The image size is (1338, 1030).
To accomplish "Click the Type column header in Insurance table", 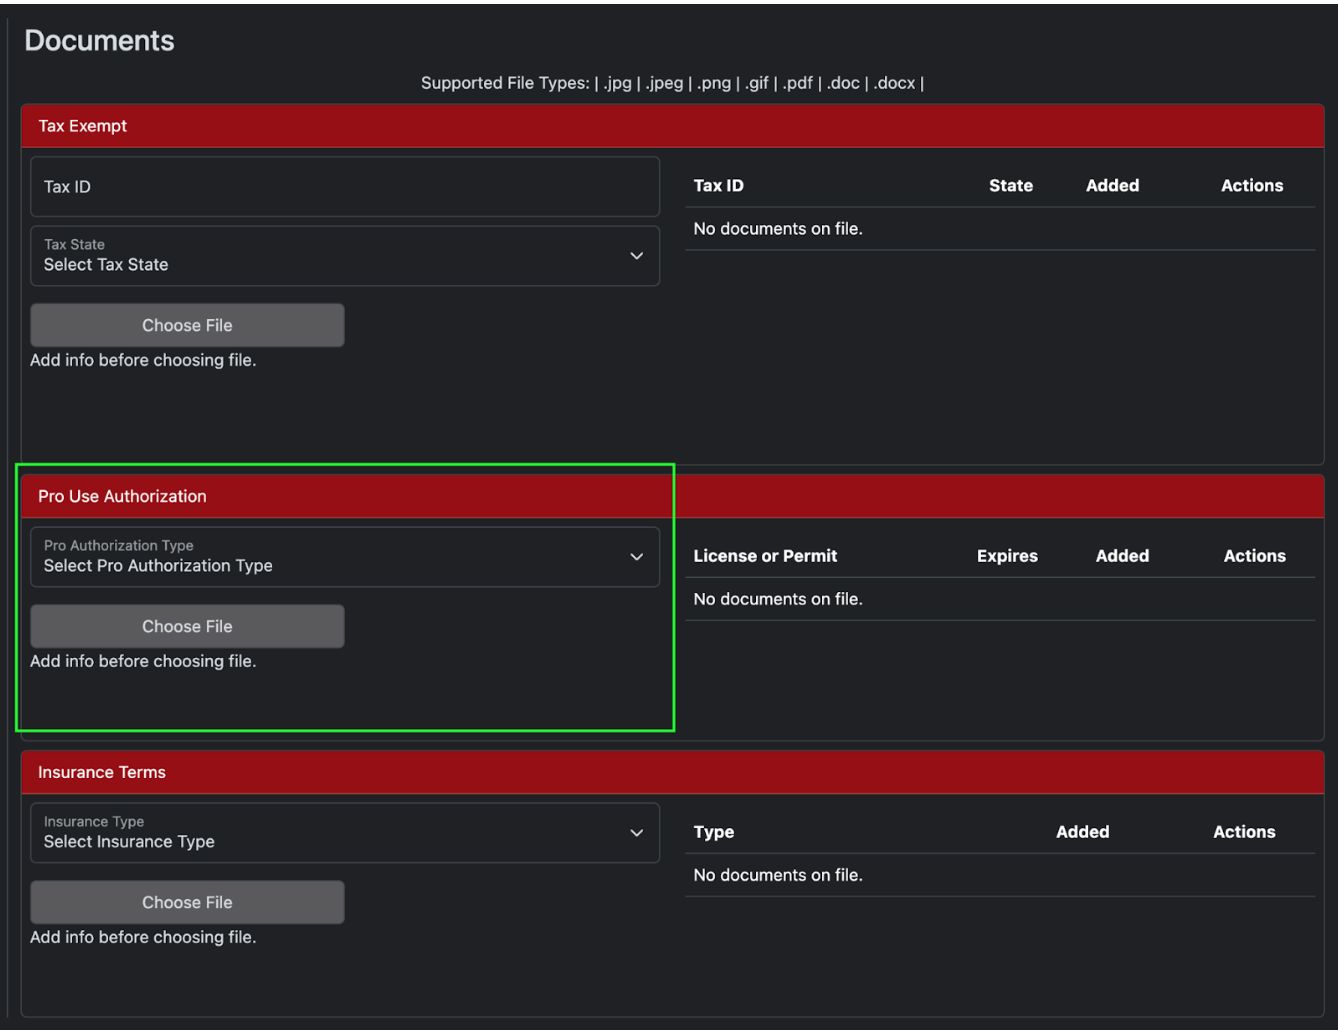I will [713, 832].
